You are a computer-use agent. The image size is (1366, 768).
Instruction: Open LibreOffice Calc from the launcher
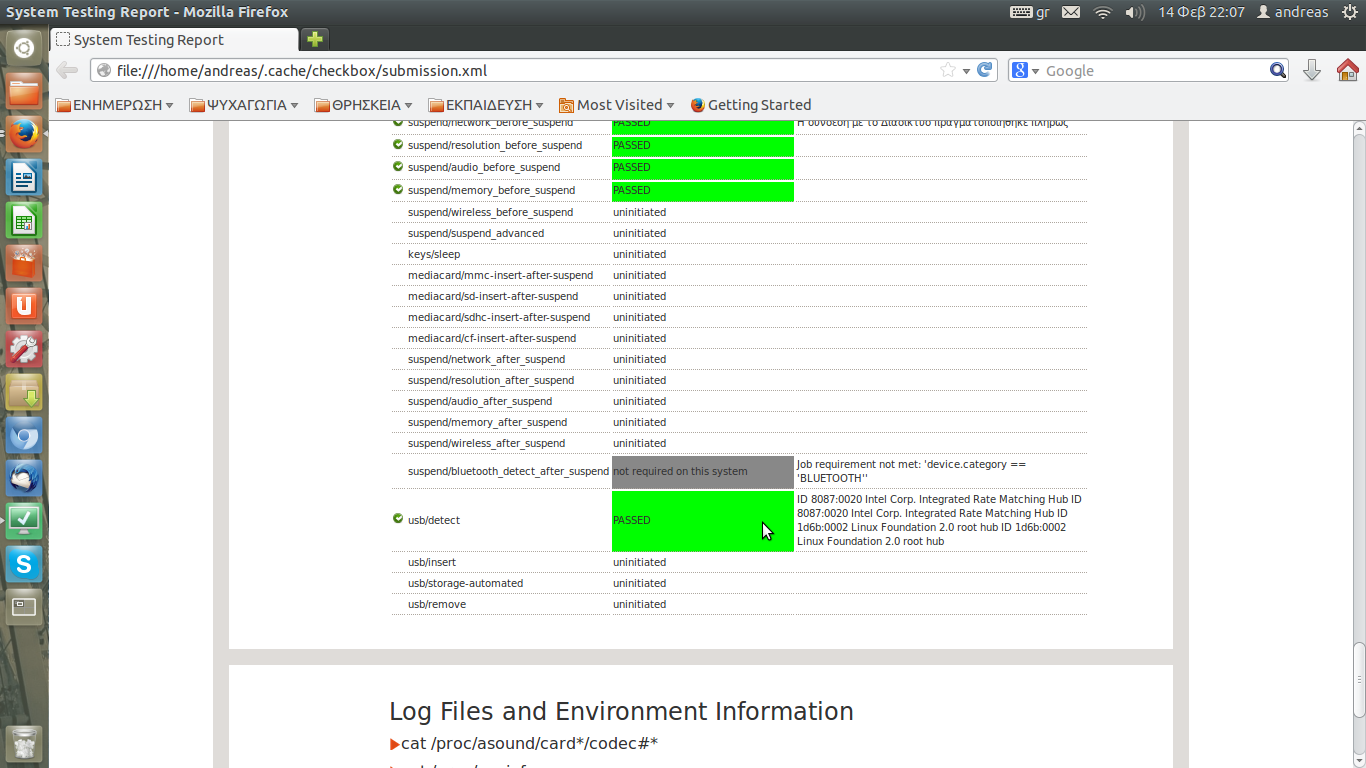[24, 221]
